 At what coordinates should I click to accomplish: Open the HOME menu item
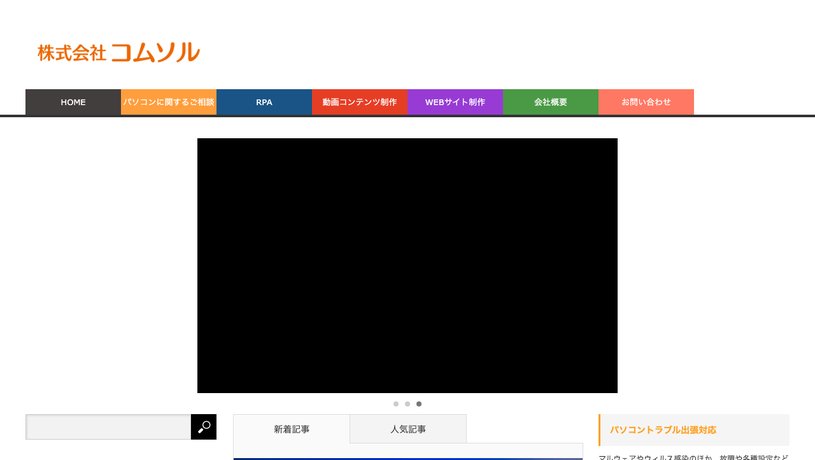[73, 102]
